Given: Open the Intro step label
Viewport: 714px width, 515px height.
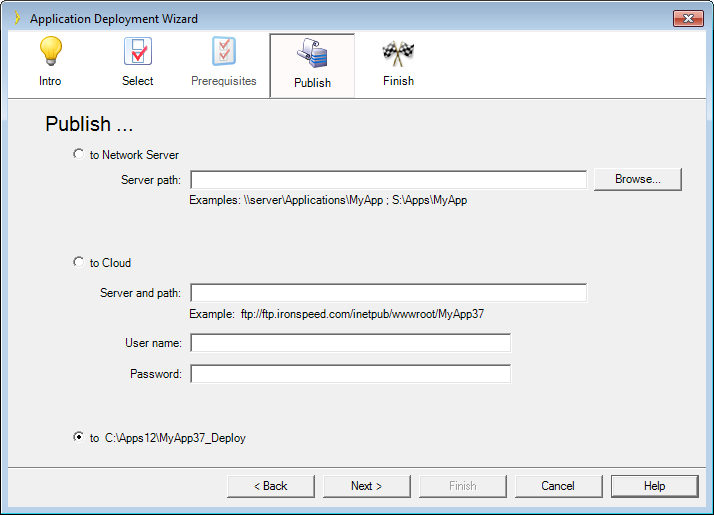Looking at the screenshot, I should (x=50, y=81).
